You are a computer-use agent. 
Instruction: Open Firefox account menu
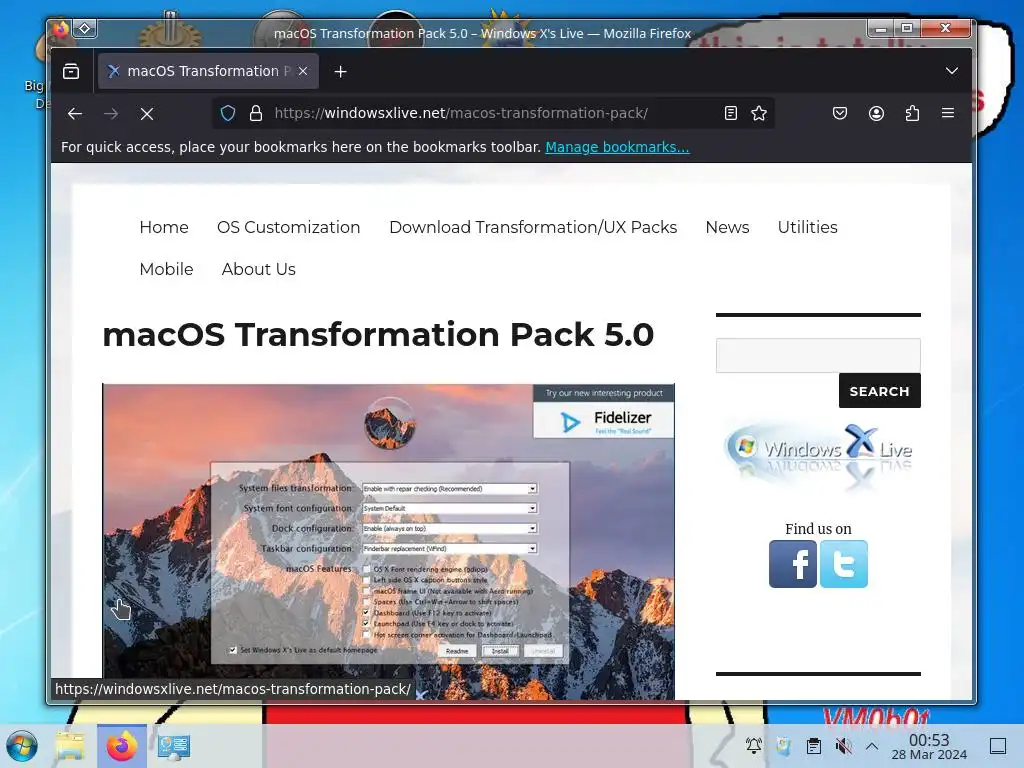click(x=876, y=113)
